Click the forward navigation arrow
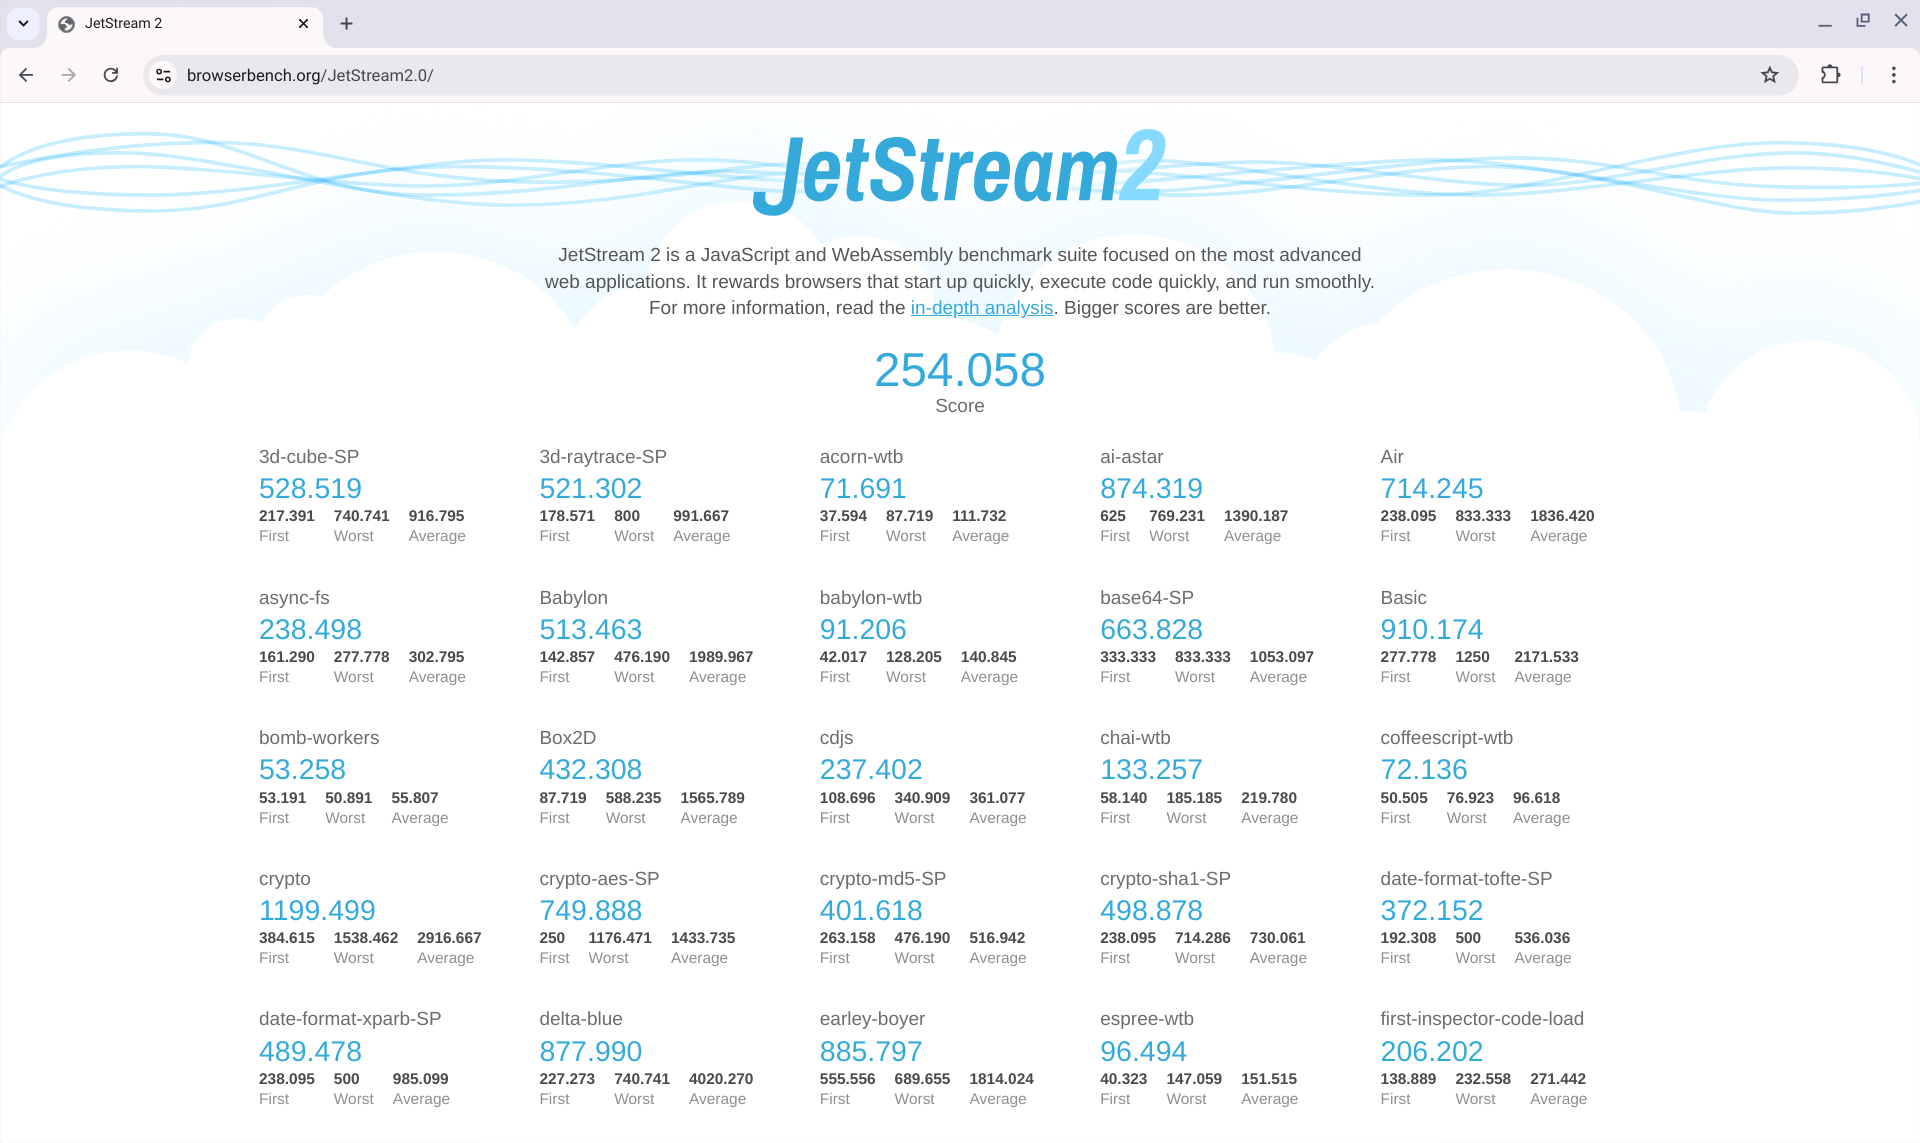Image resolution: width=1920 pixels, height=1143 pixels. coord(68,75)
